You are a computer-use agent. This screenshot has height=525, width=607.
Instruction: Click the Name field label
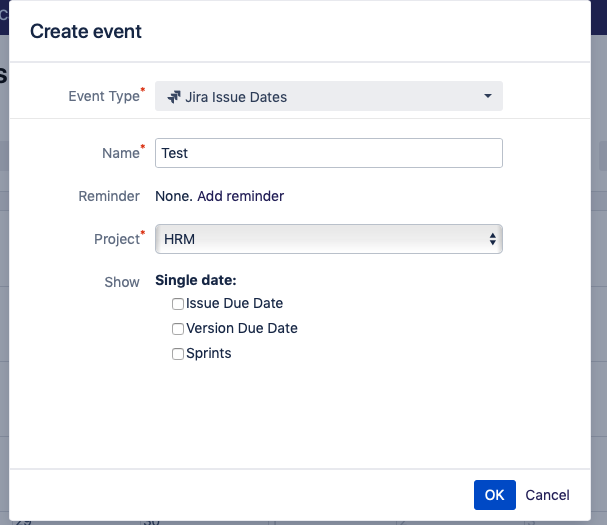coord(121,153)
